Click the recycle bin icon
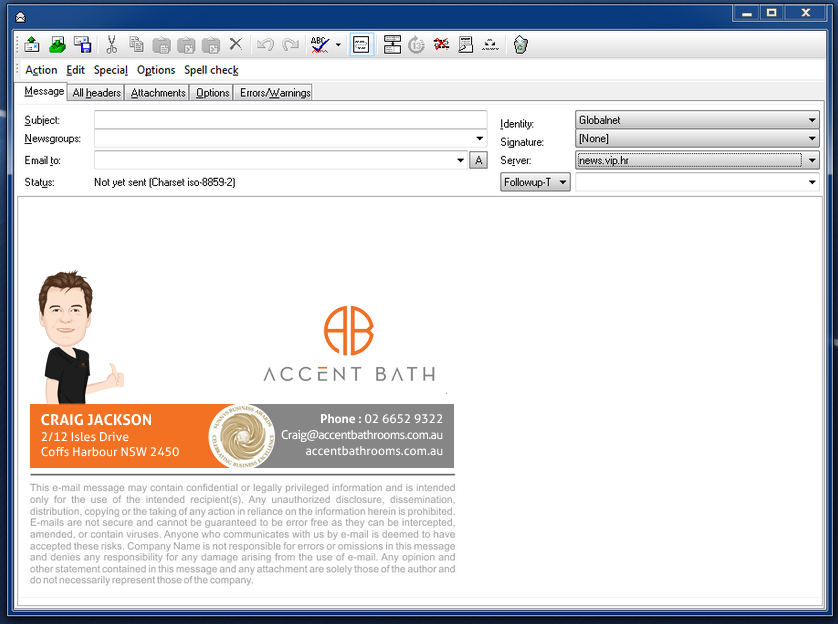This screenshot has width=838, height=624. [x=520, y=45]
